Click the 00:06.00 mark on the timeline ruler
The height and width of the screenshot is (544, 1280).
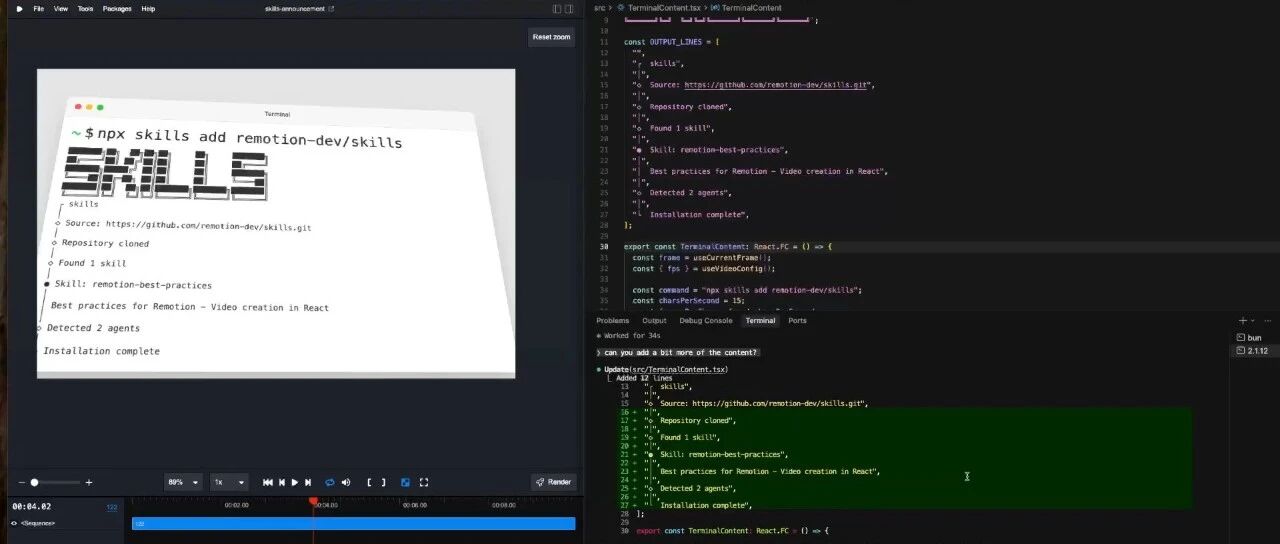click(415, 505)
